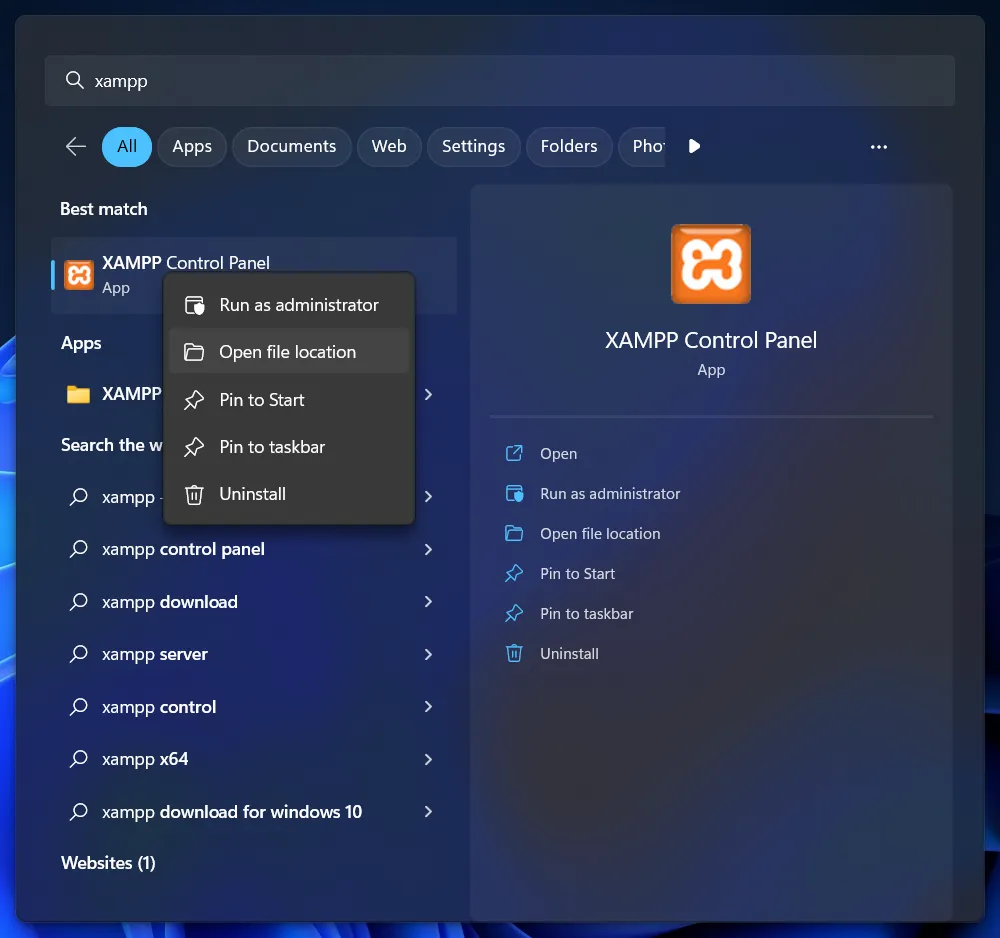Go back with the left arrow
Screen dimensions: 1000x938
pos(76,147)
